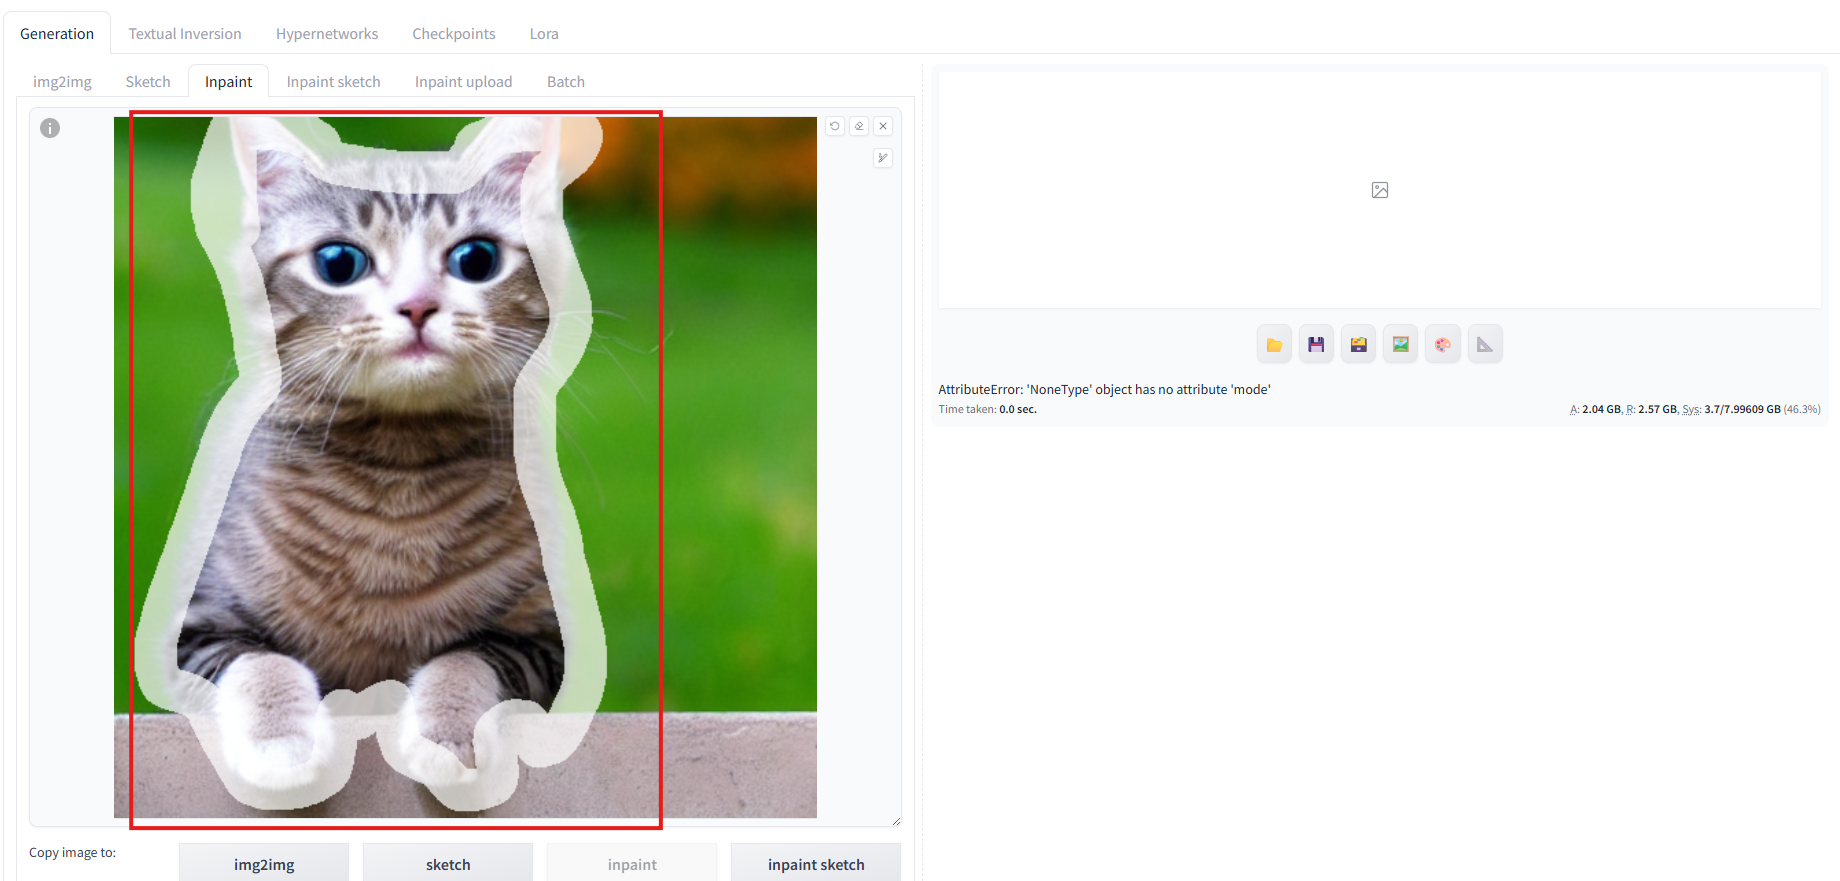
Task: Copy image to inpaint sketch button
Action: point(816,864)
